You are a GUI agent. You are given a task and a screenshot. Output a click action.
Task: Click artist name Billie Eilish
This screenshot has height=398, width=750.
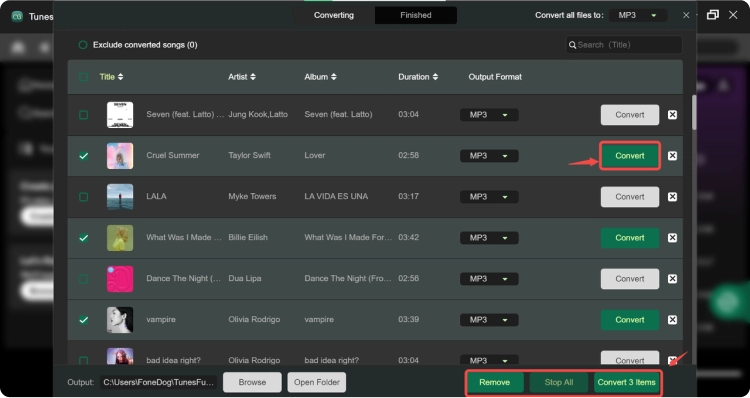tap(248, 237)
